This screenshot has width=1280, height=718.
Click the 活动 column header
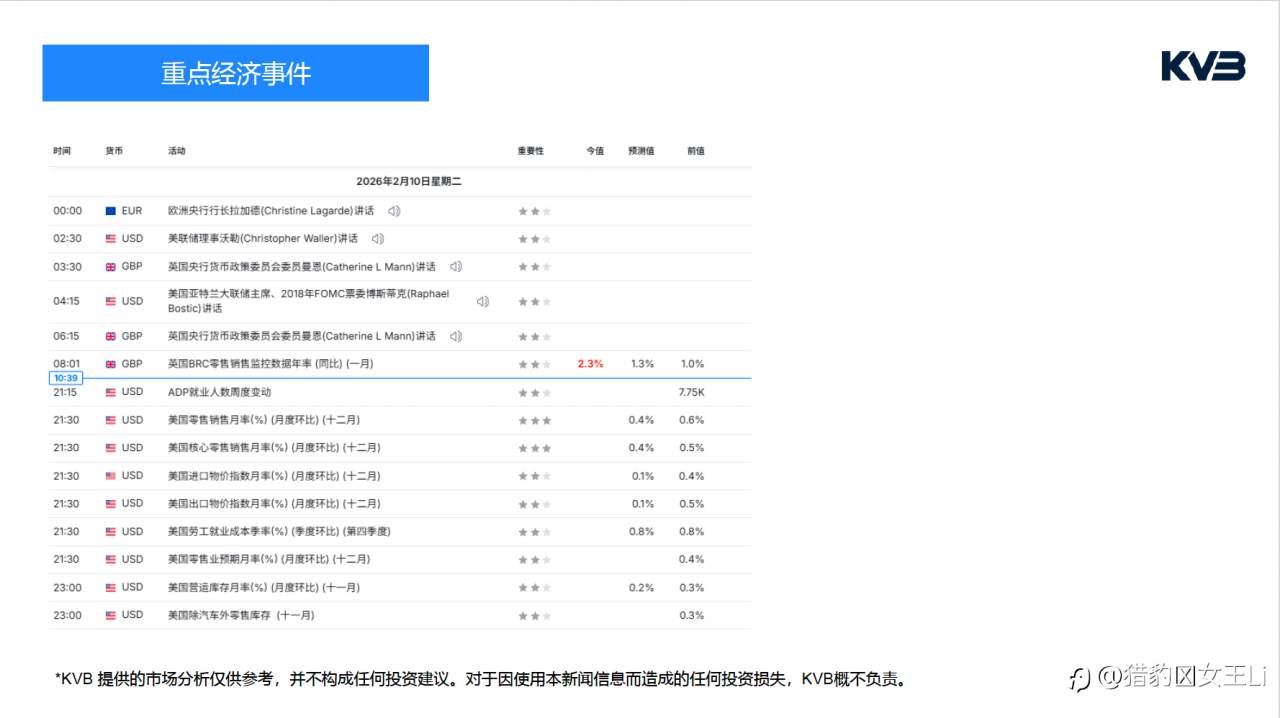[x=176, y=150]
